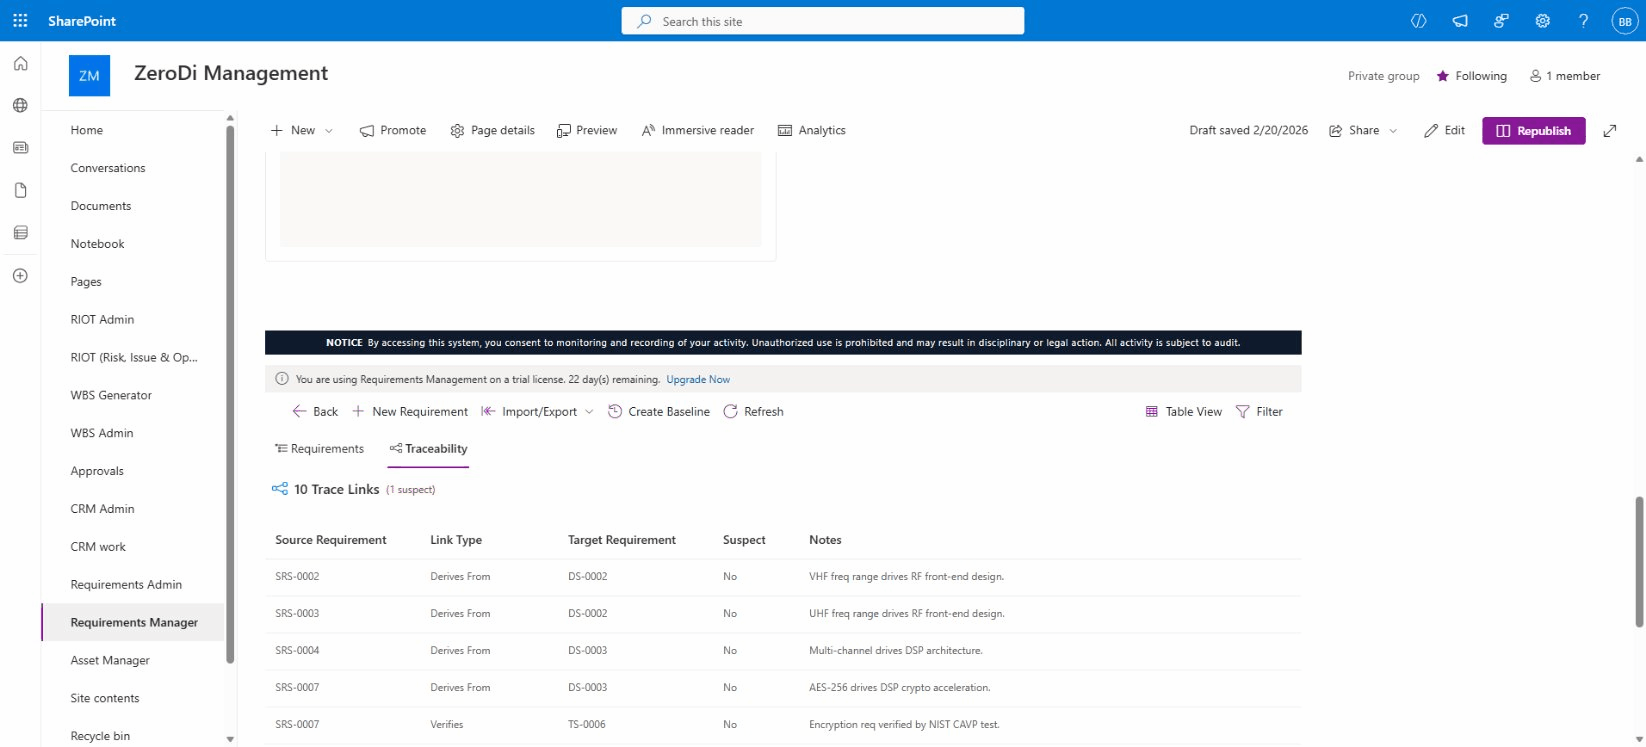Viewport: 1646px width, 747px height.
Task: Click Create Baseline
Action: pyautogui.click(x=659, y=412)
